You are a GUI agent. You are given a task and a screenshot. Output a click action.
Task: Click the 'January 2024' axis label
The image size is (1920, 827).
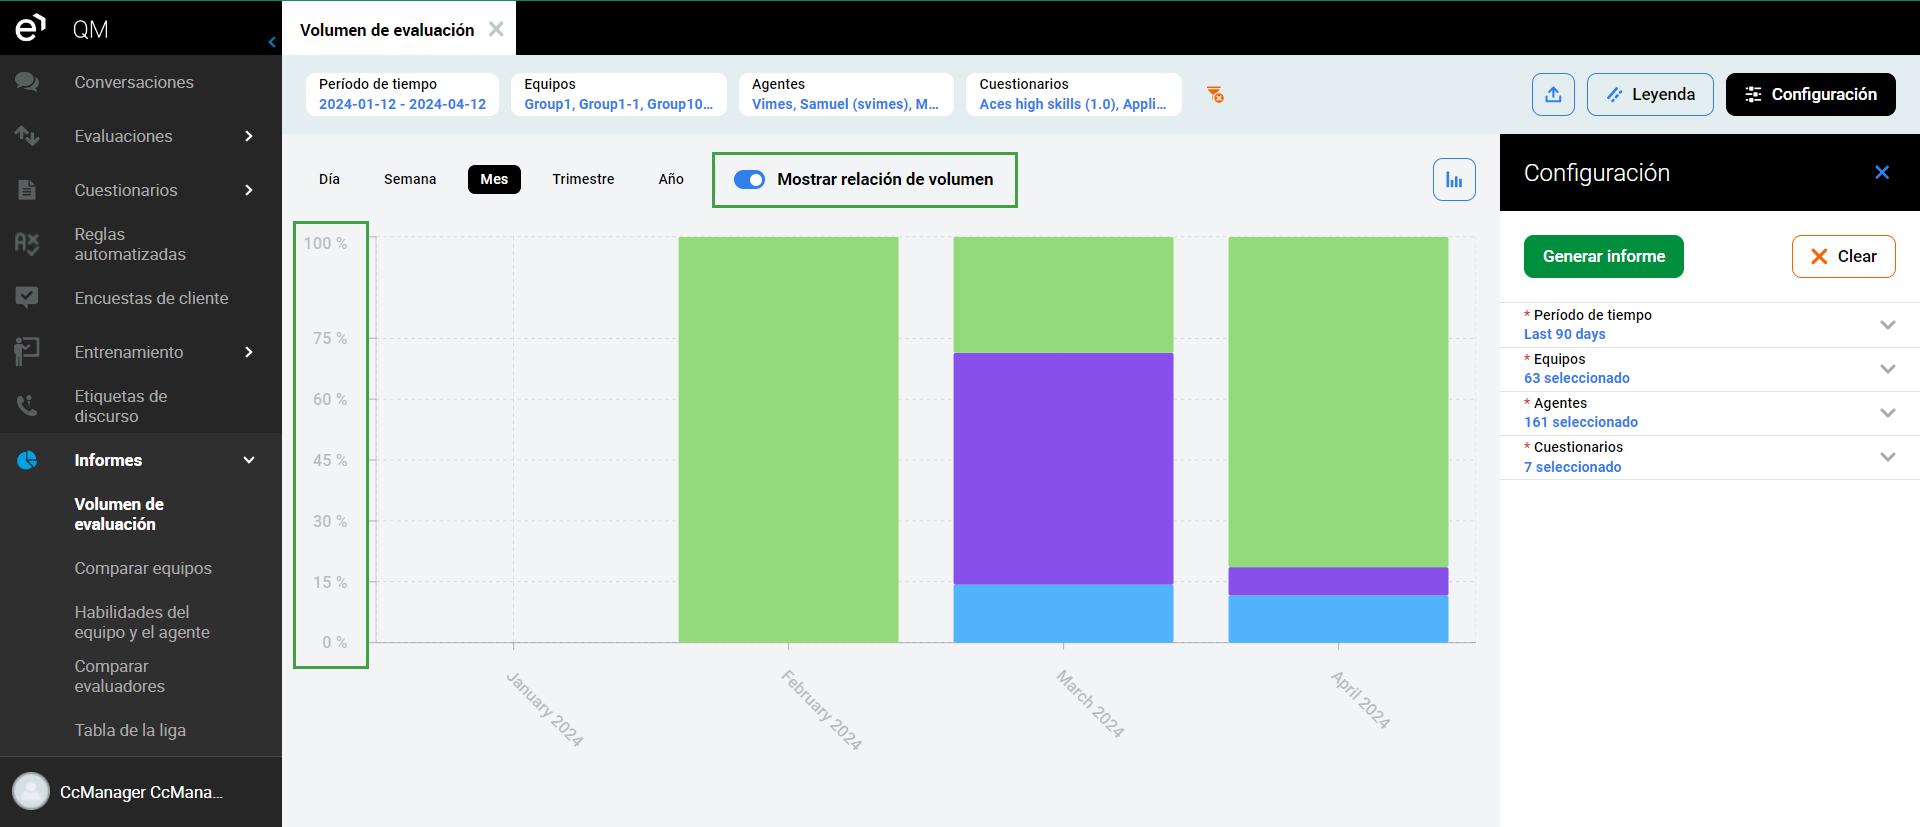click(x=544, y=709)
